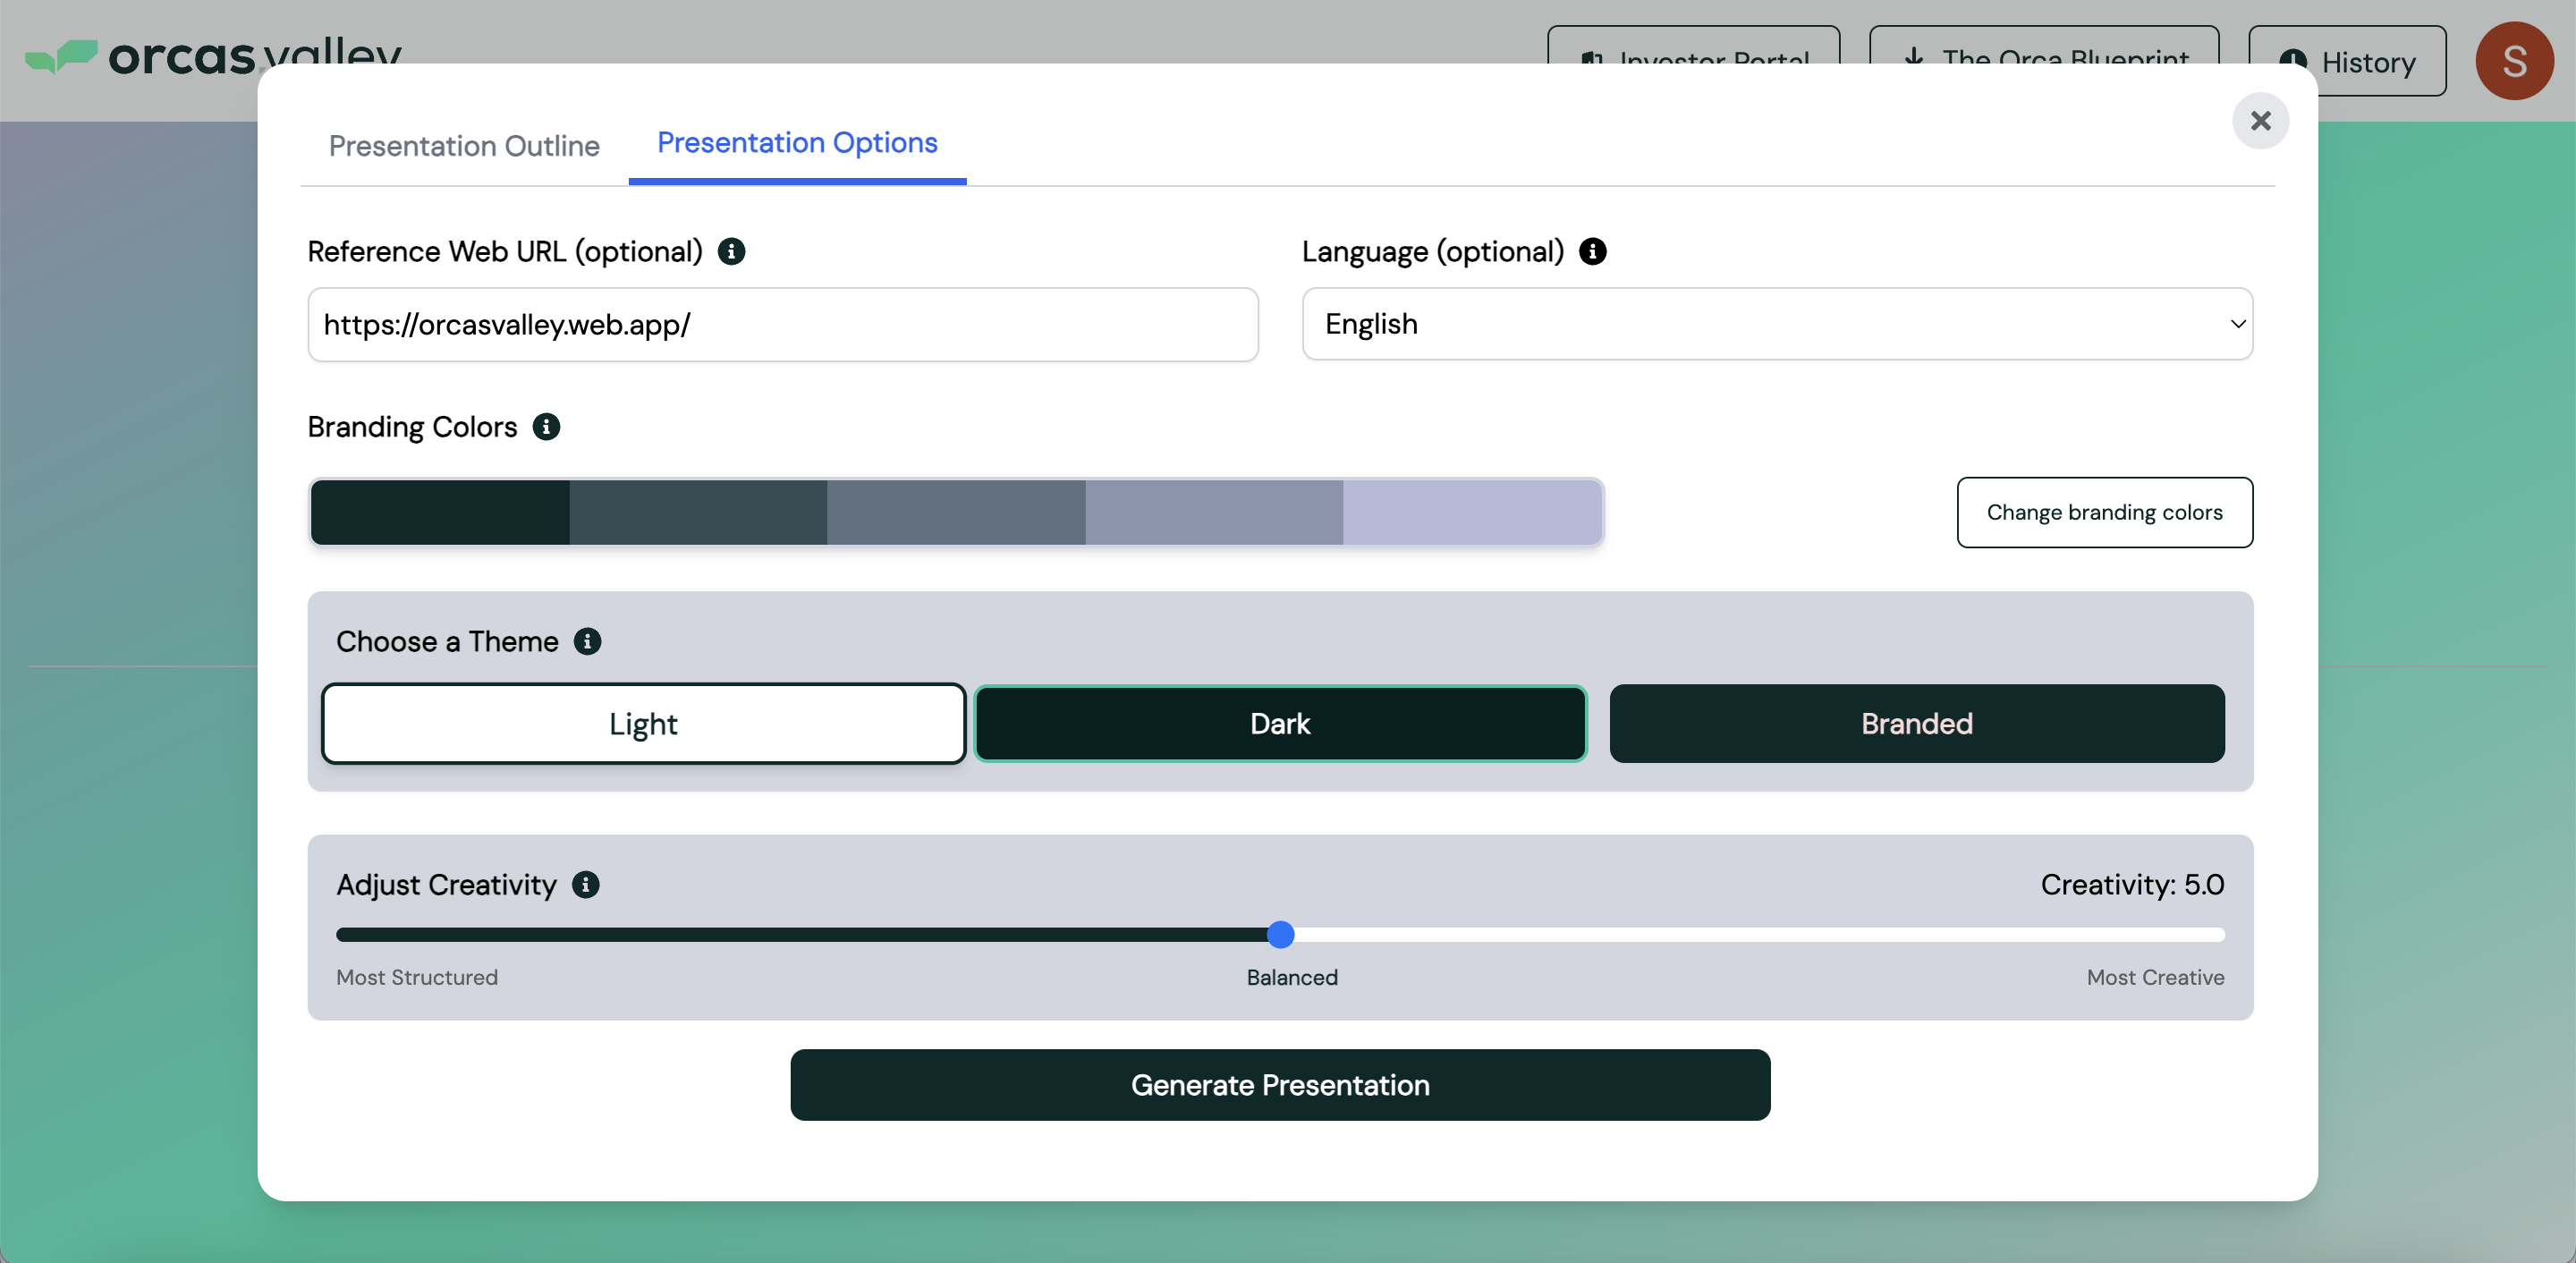This screenshot has height=1263, width=2576.
Task: Select the Presentation Options tab
Action: tap(796, 143)
